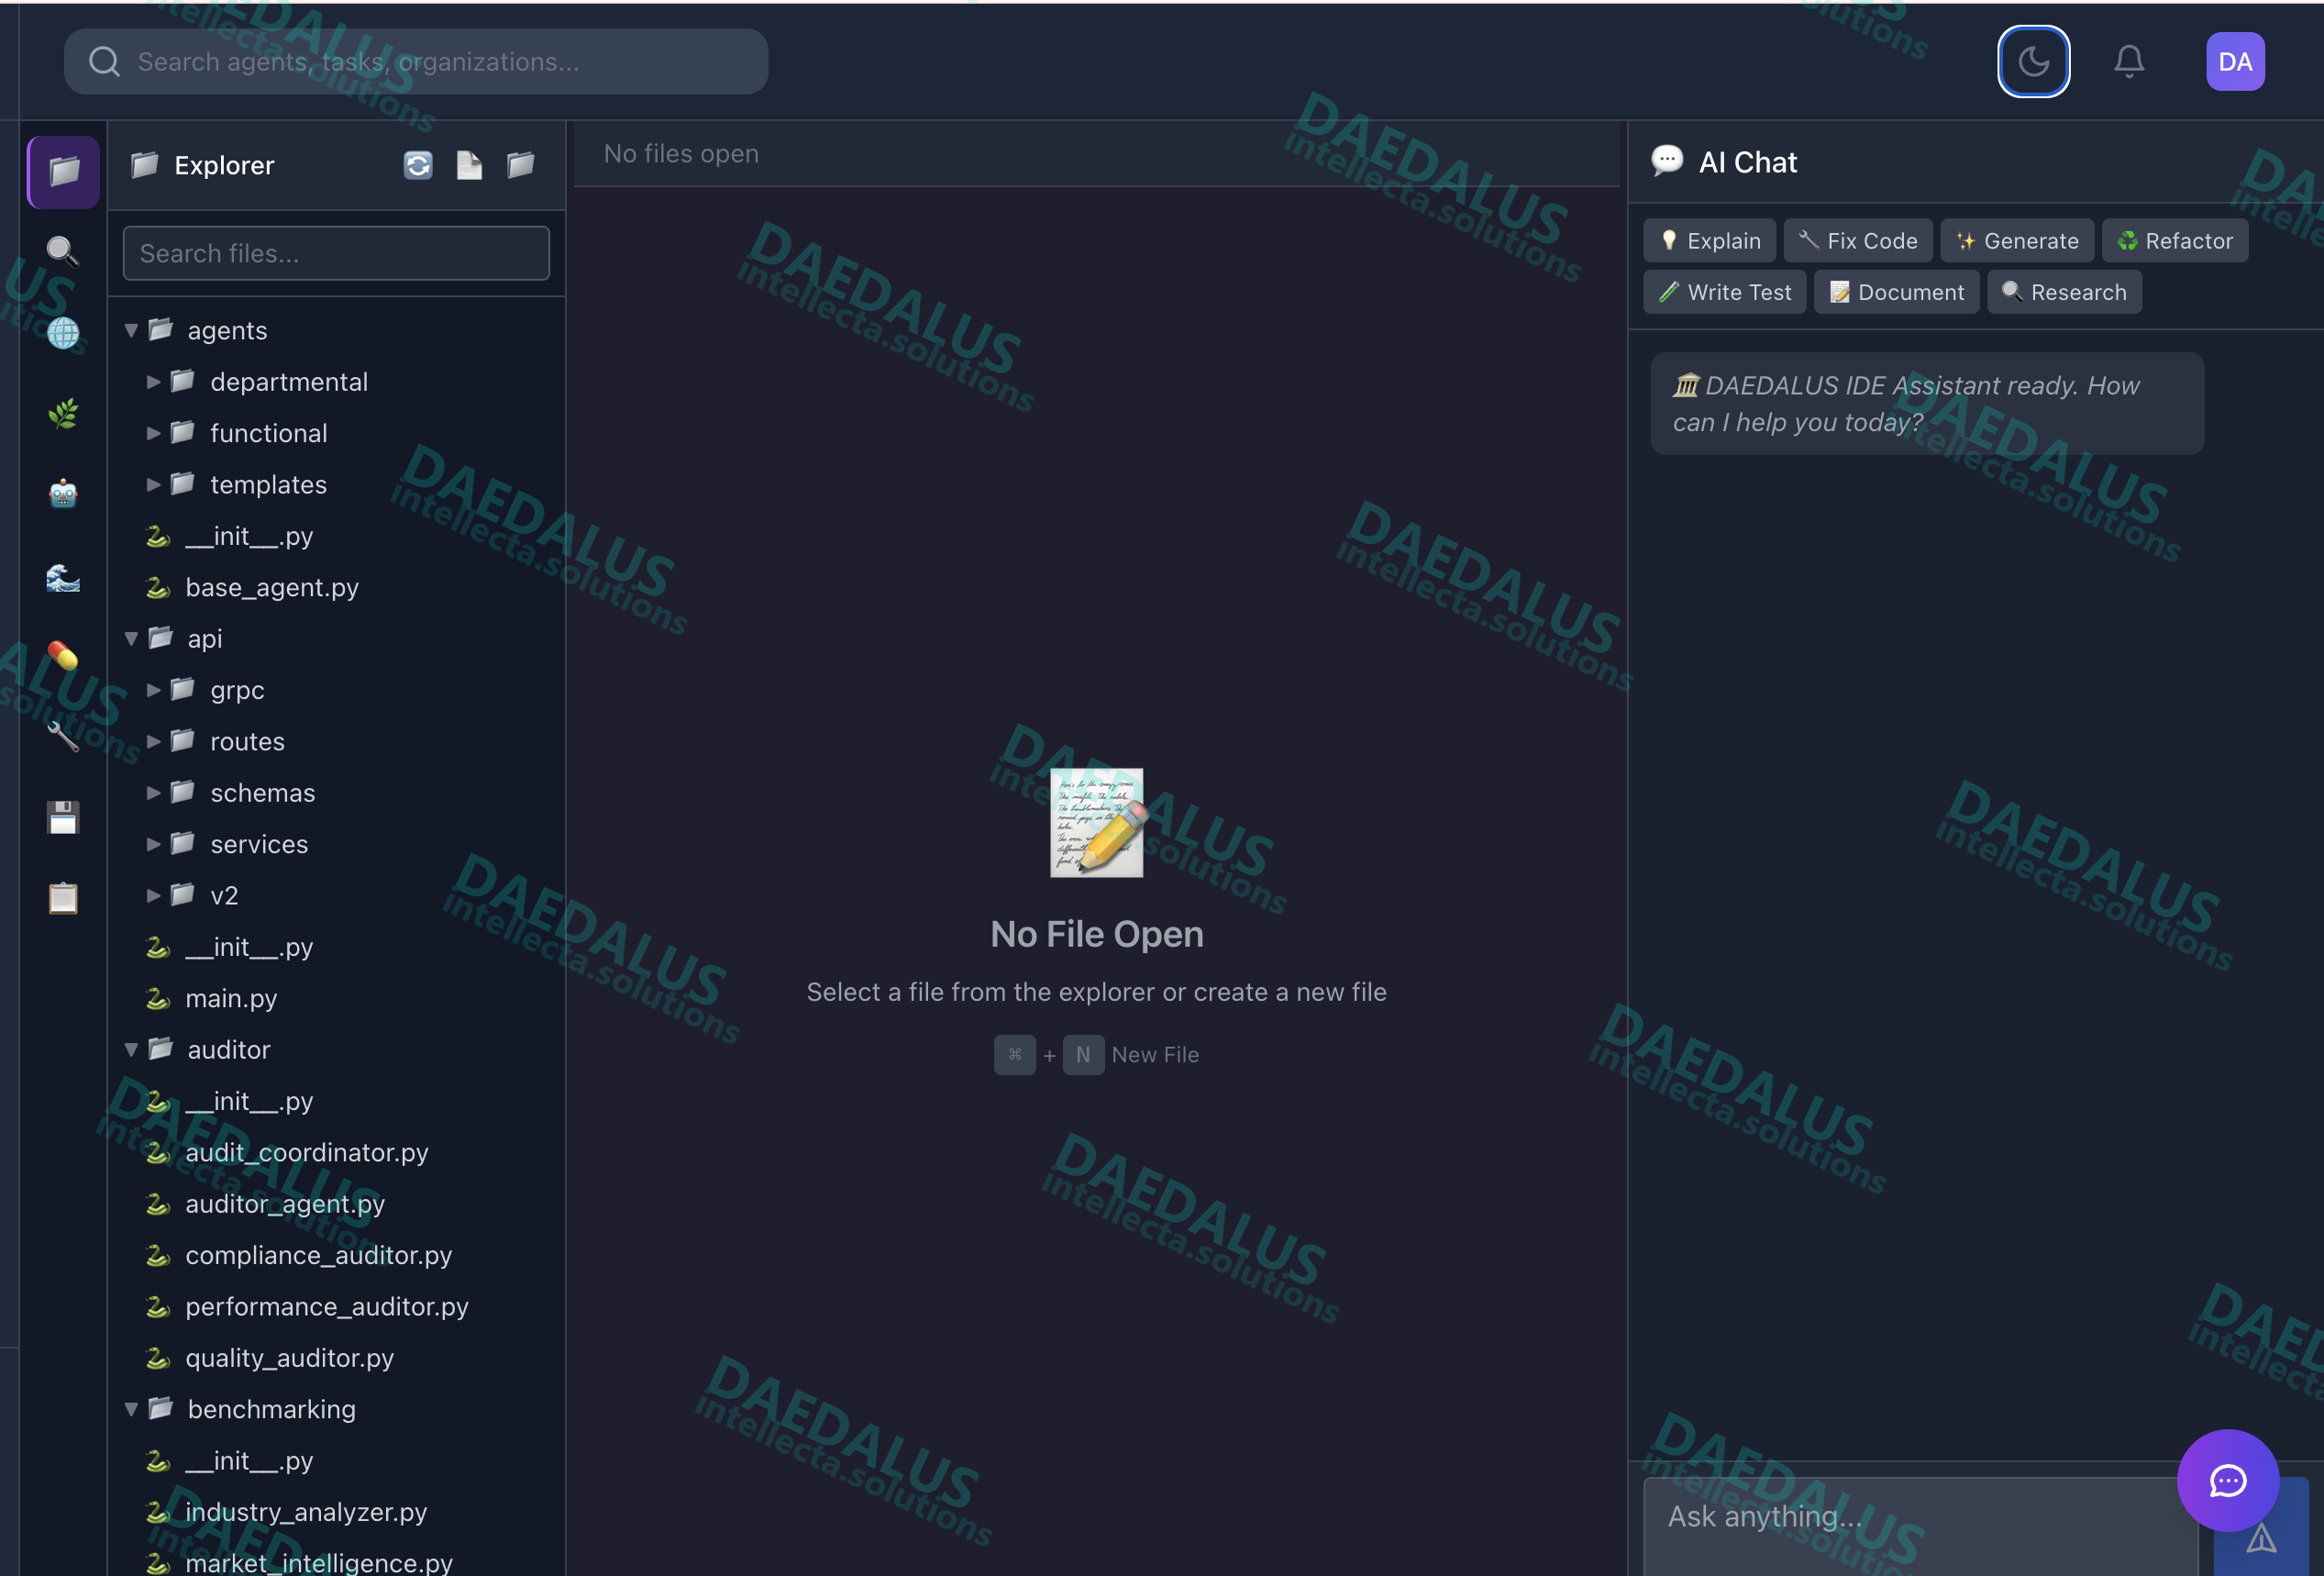The image size is (2324, 1576).
Task: Expand the grpc folder
Action: [153, 690]
